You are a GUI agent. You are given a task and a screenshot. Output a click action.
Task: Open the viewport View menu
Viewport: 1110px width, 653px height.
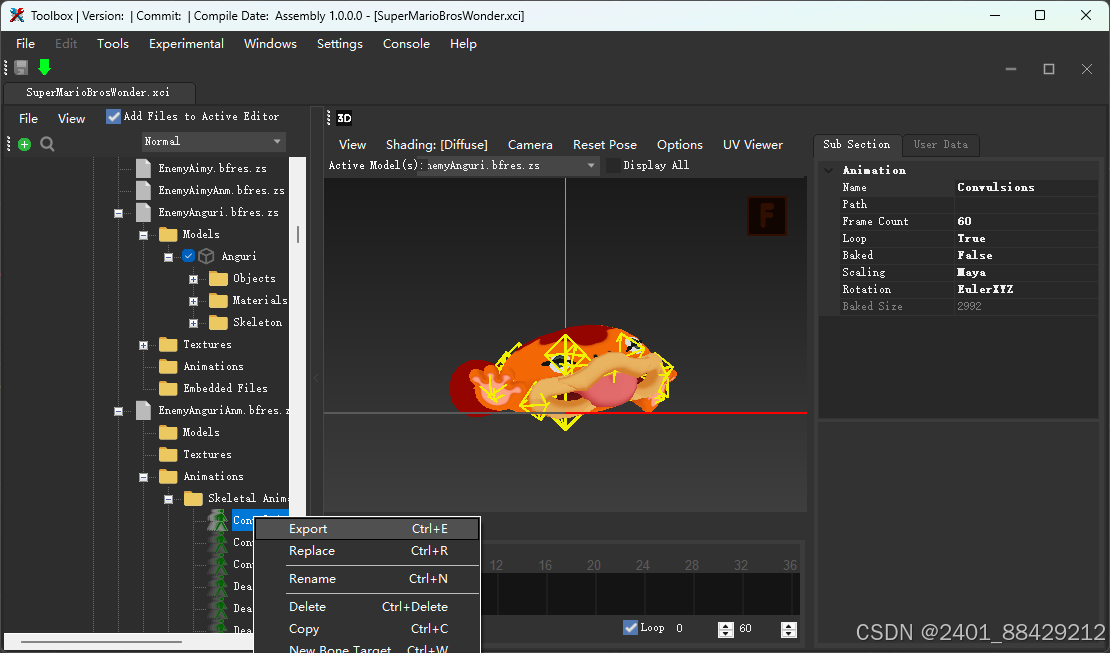[x=353, y=144]
